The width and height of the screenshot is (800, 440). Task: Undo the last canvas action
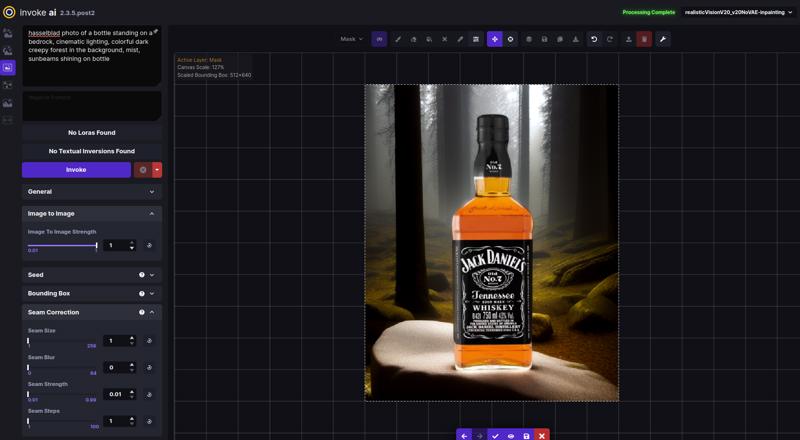point(594,39)
